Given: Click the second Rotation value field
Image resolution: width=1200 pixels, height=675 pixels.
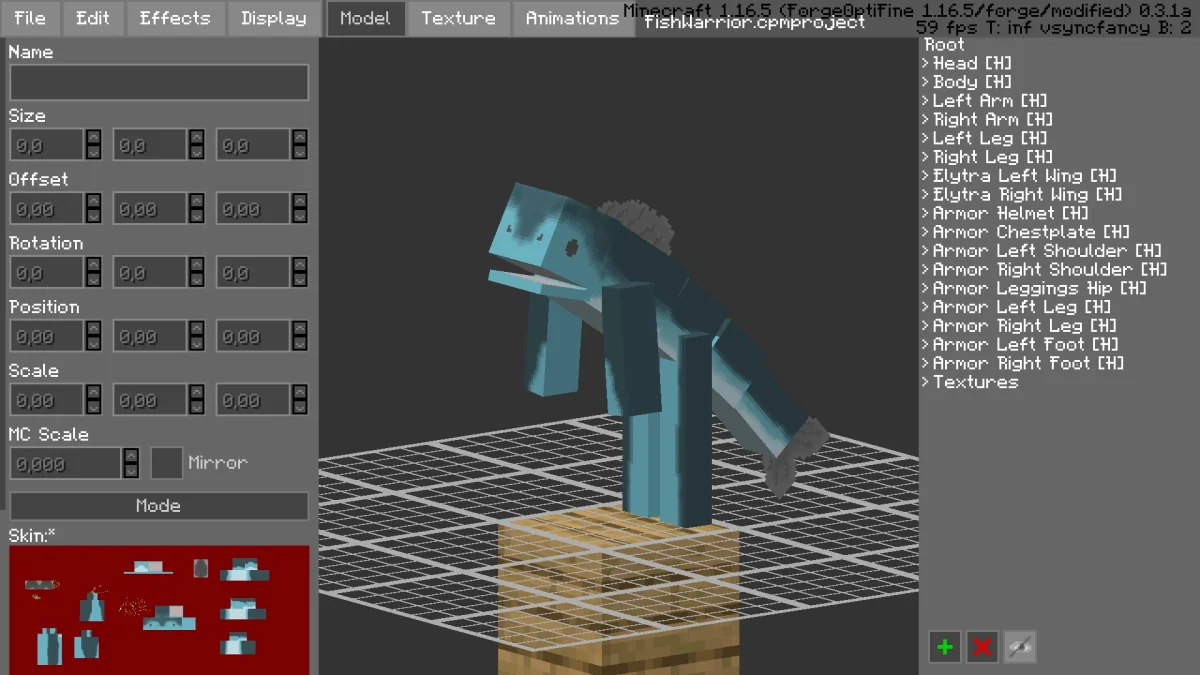Looking at the screenshot, I should (150, 273).
